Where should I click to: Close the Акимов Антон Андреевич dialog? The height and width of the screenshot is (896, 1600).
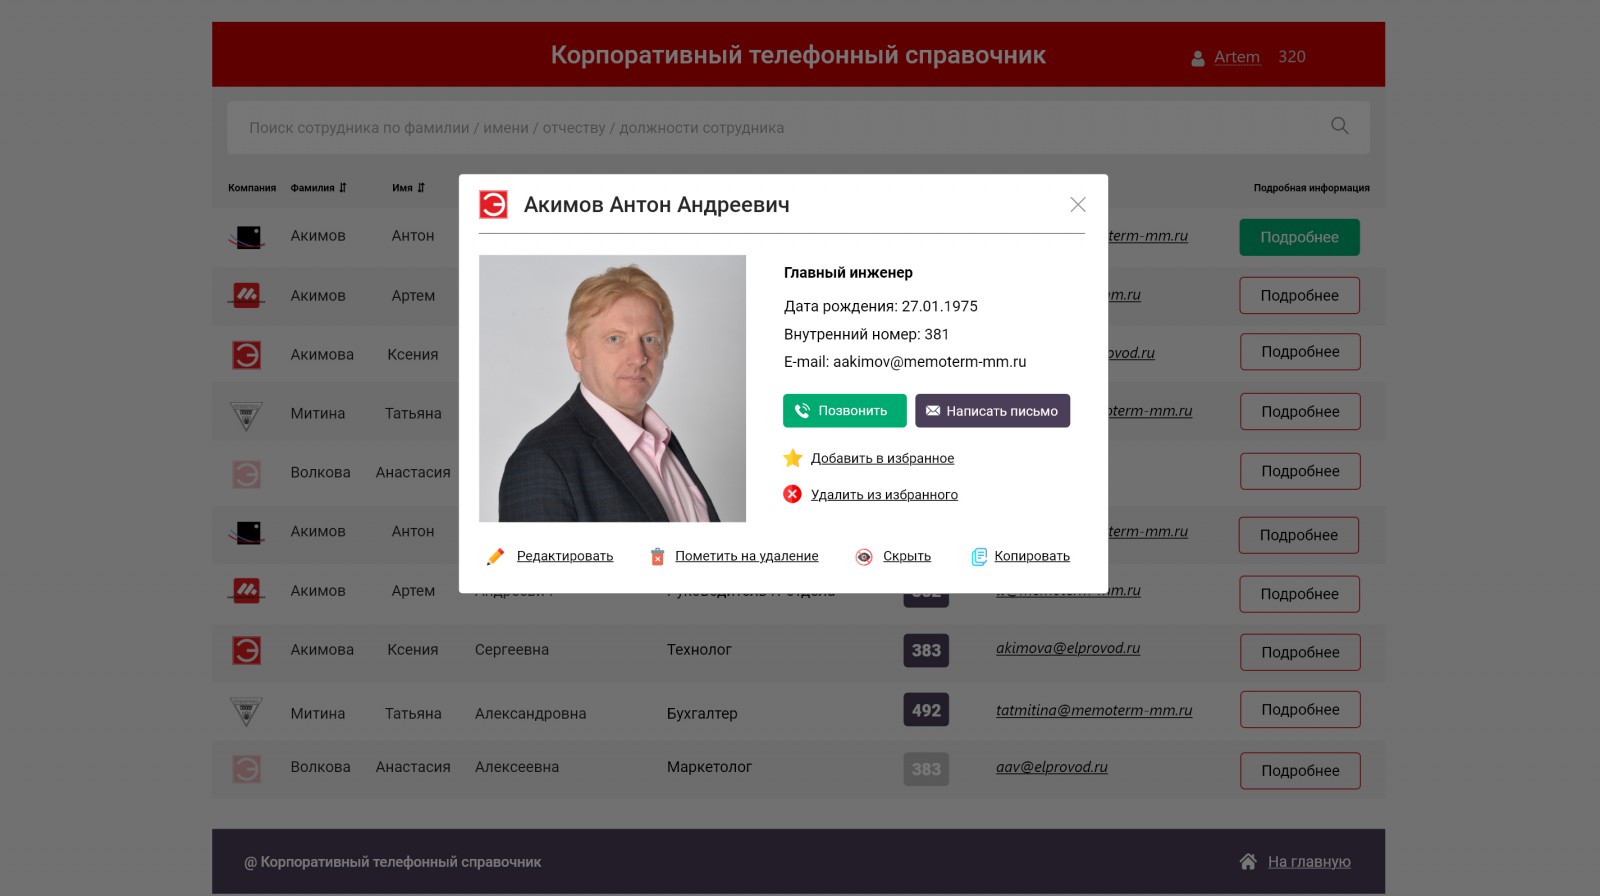pos(1078,204)
